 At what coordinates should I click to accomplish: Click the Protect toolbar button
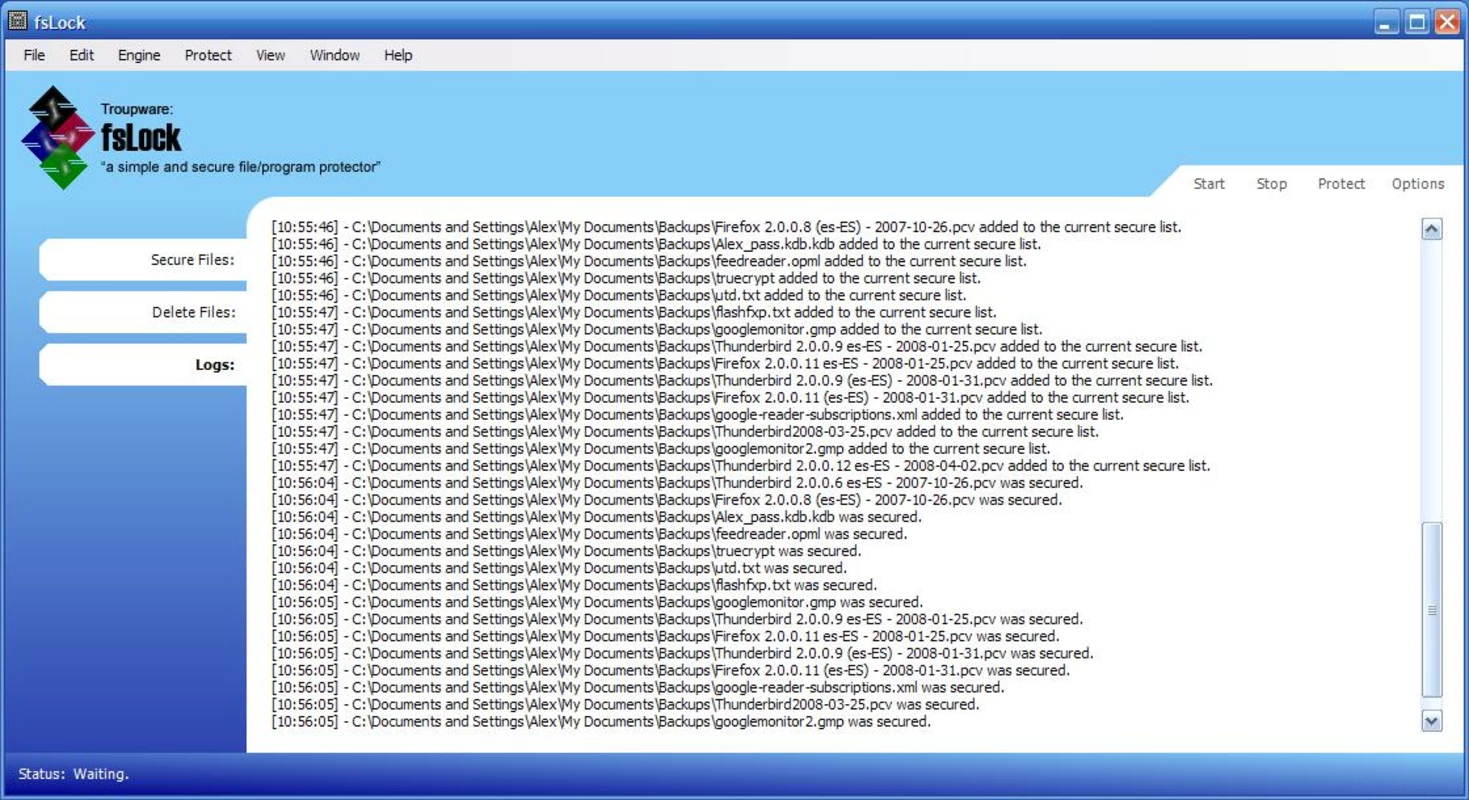[1341, 183]
